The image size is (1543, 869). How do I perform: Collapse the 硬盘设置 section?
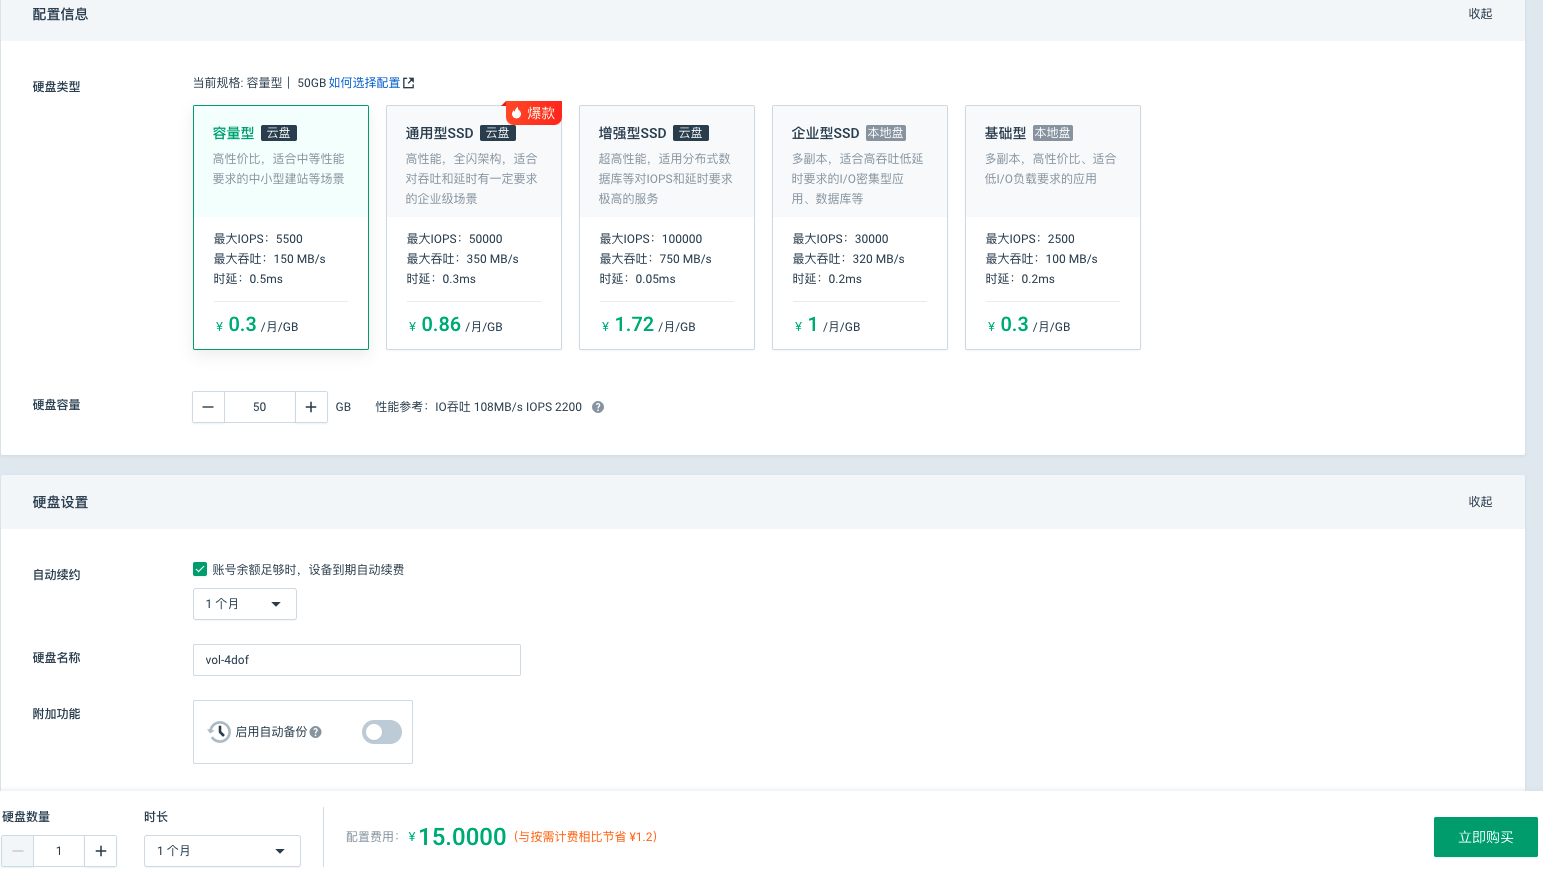(x=1480, y=502)
